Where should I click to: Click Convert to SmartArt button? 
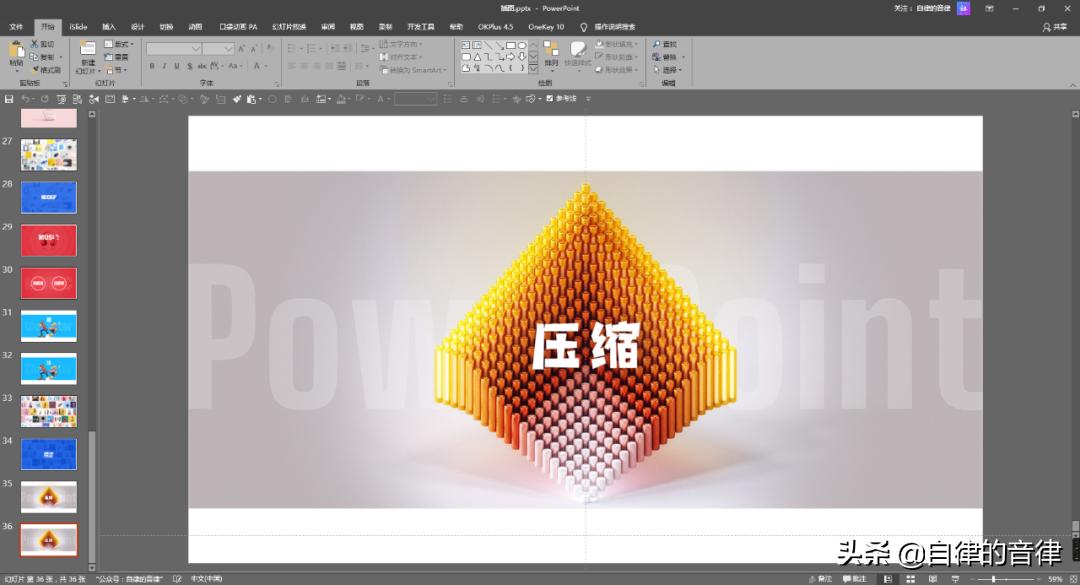[413, 70]
